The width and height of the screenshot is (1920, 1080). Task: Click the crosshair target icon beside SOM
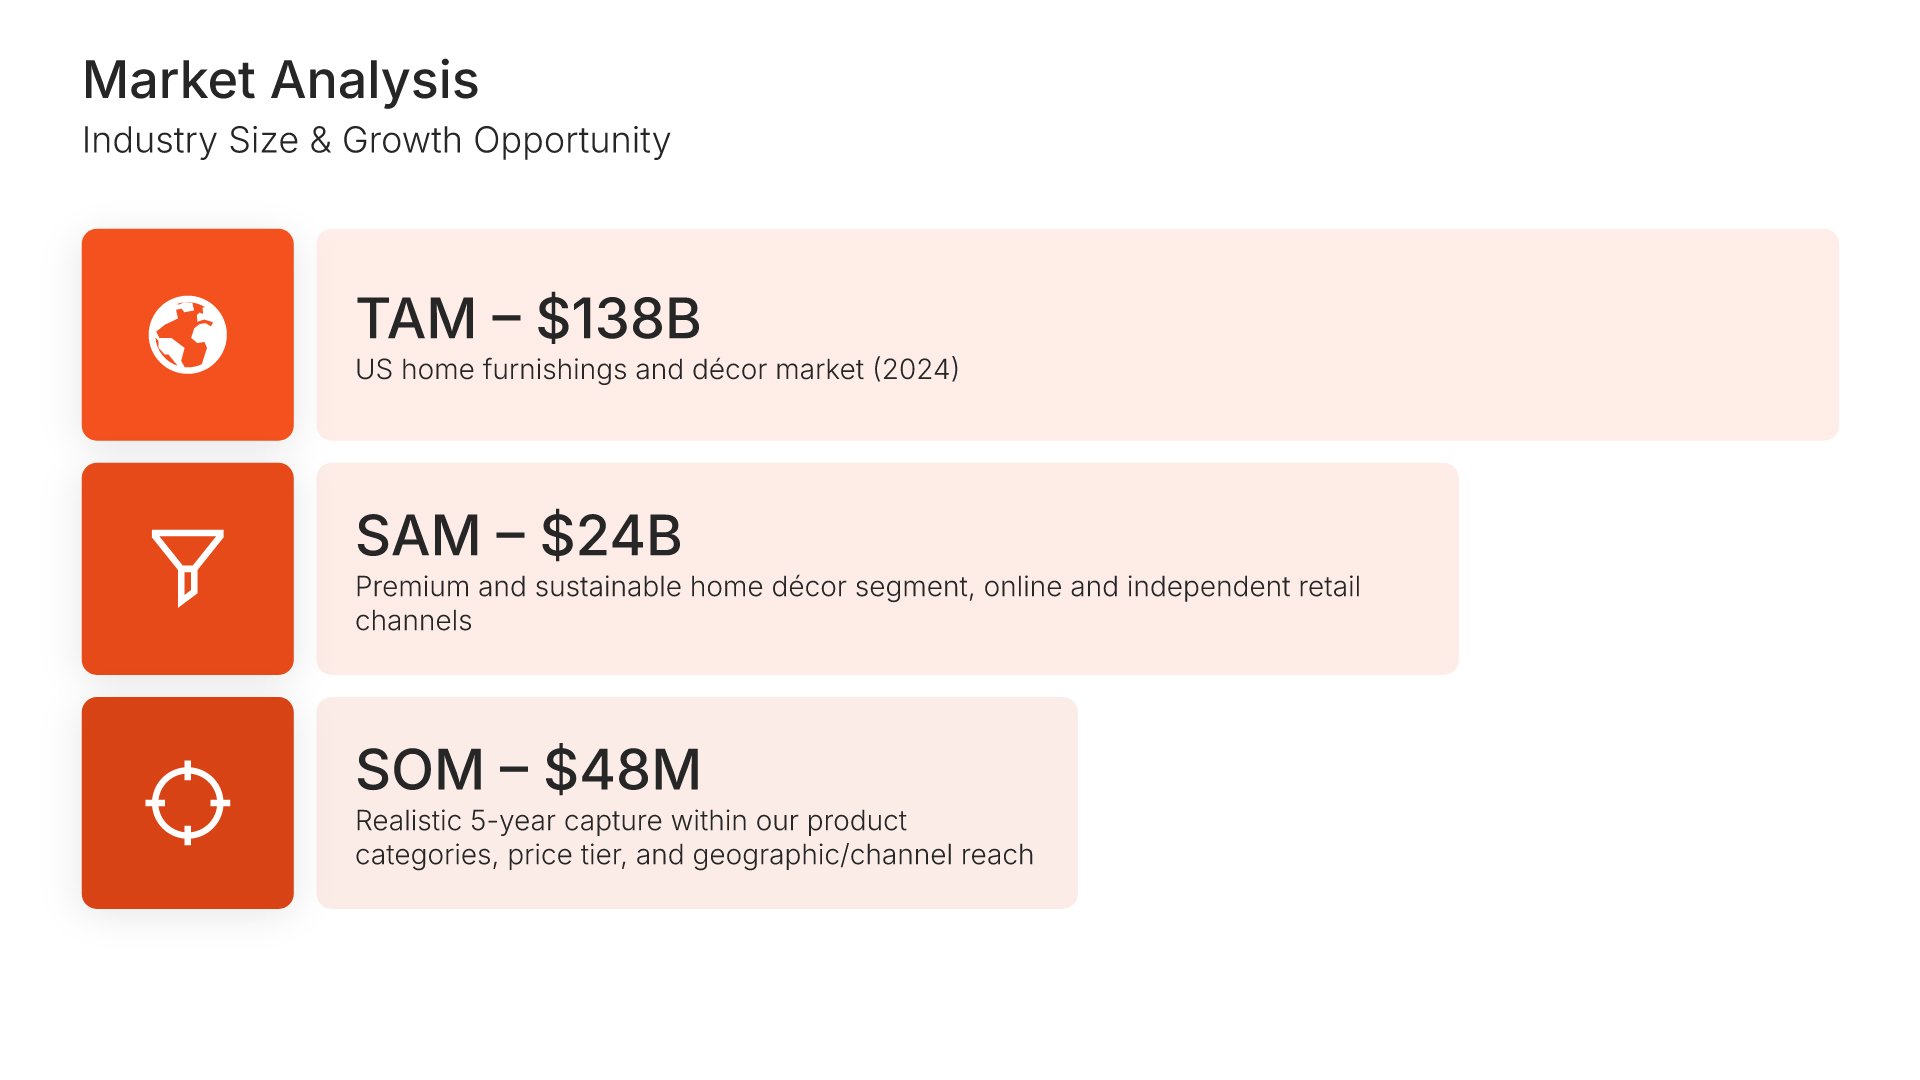[187, 802]
